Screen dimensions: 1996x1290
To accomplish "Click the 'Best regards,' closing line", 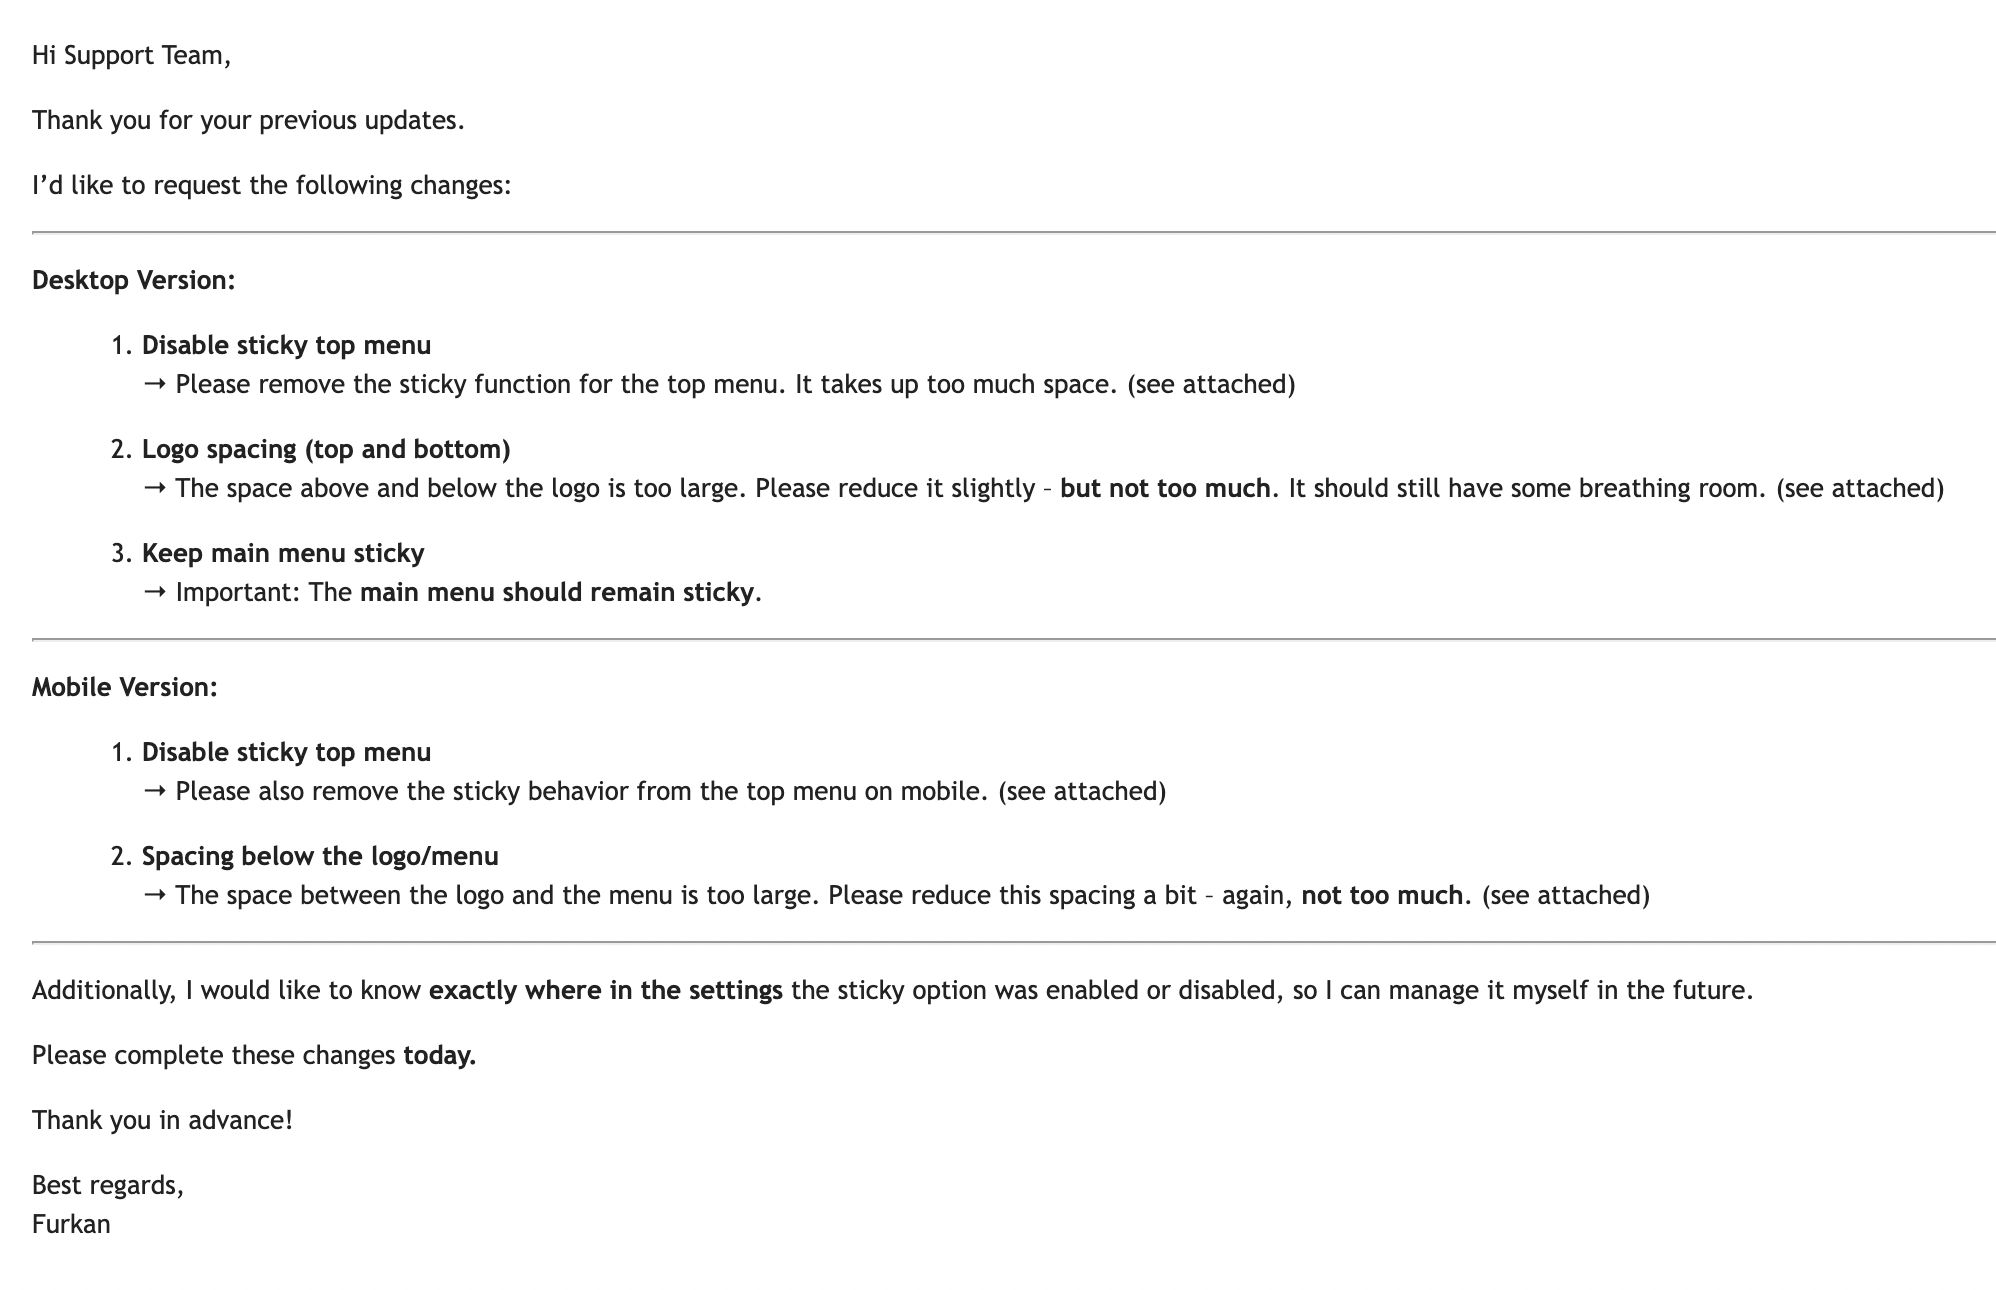I will [x=108, y=1186].
